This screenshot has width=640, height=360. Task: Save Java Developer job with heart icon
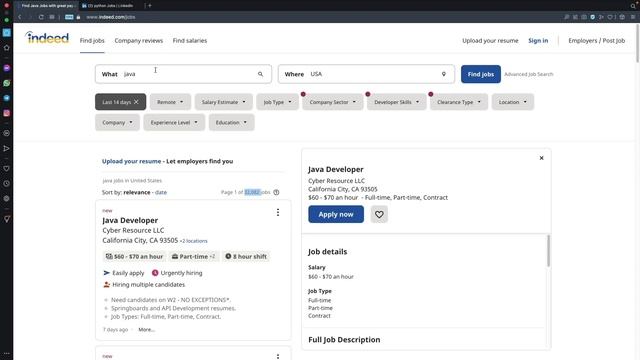379,214
